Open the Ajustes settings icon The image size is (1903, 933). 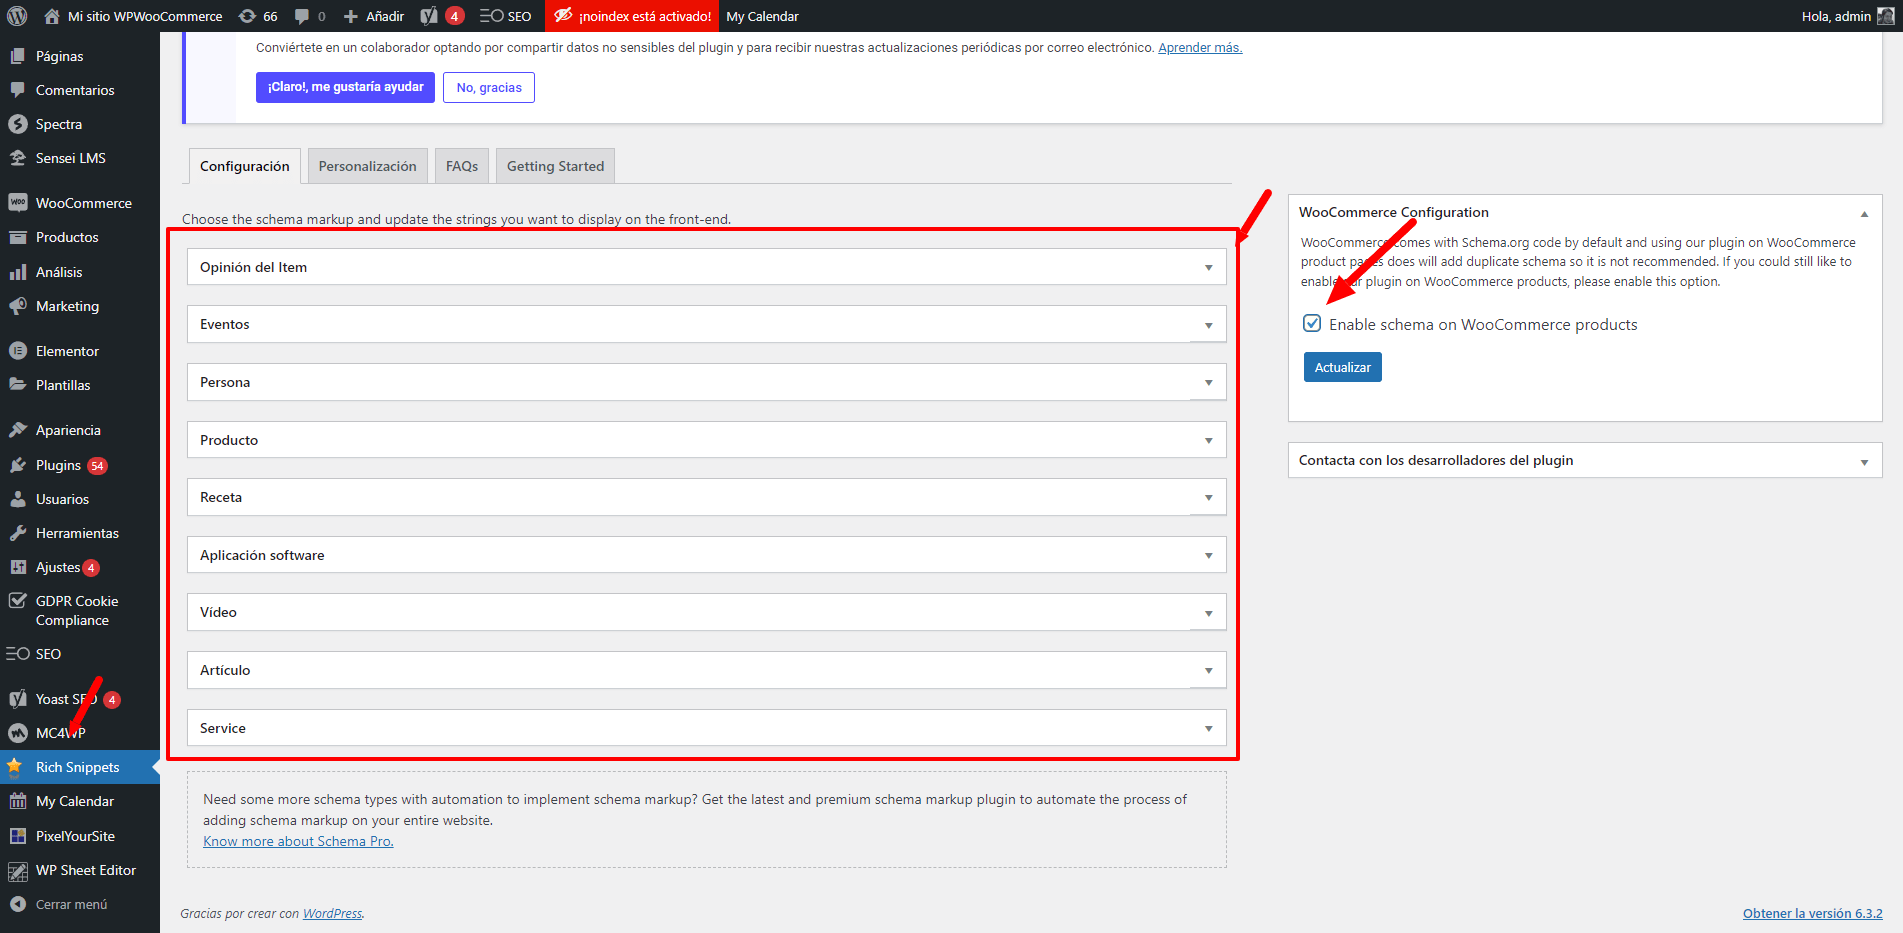(18, 567)
